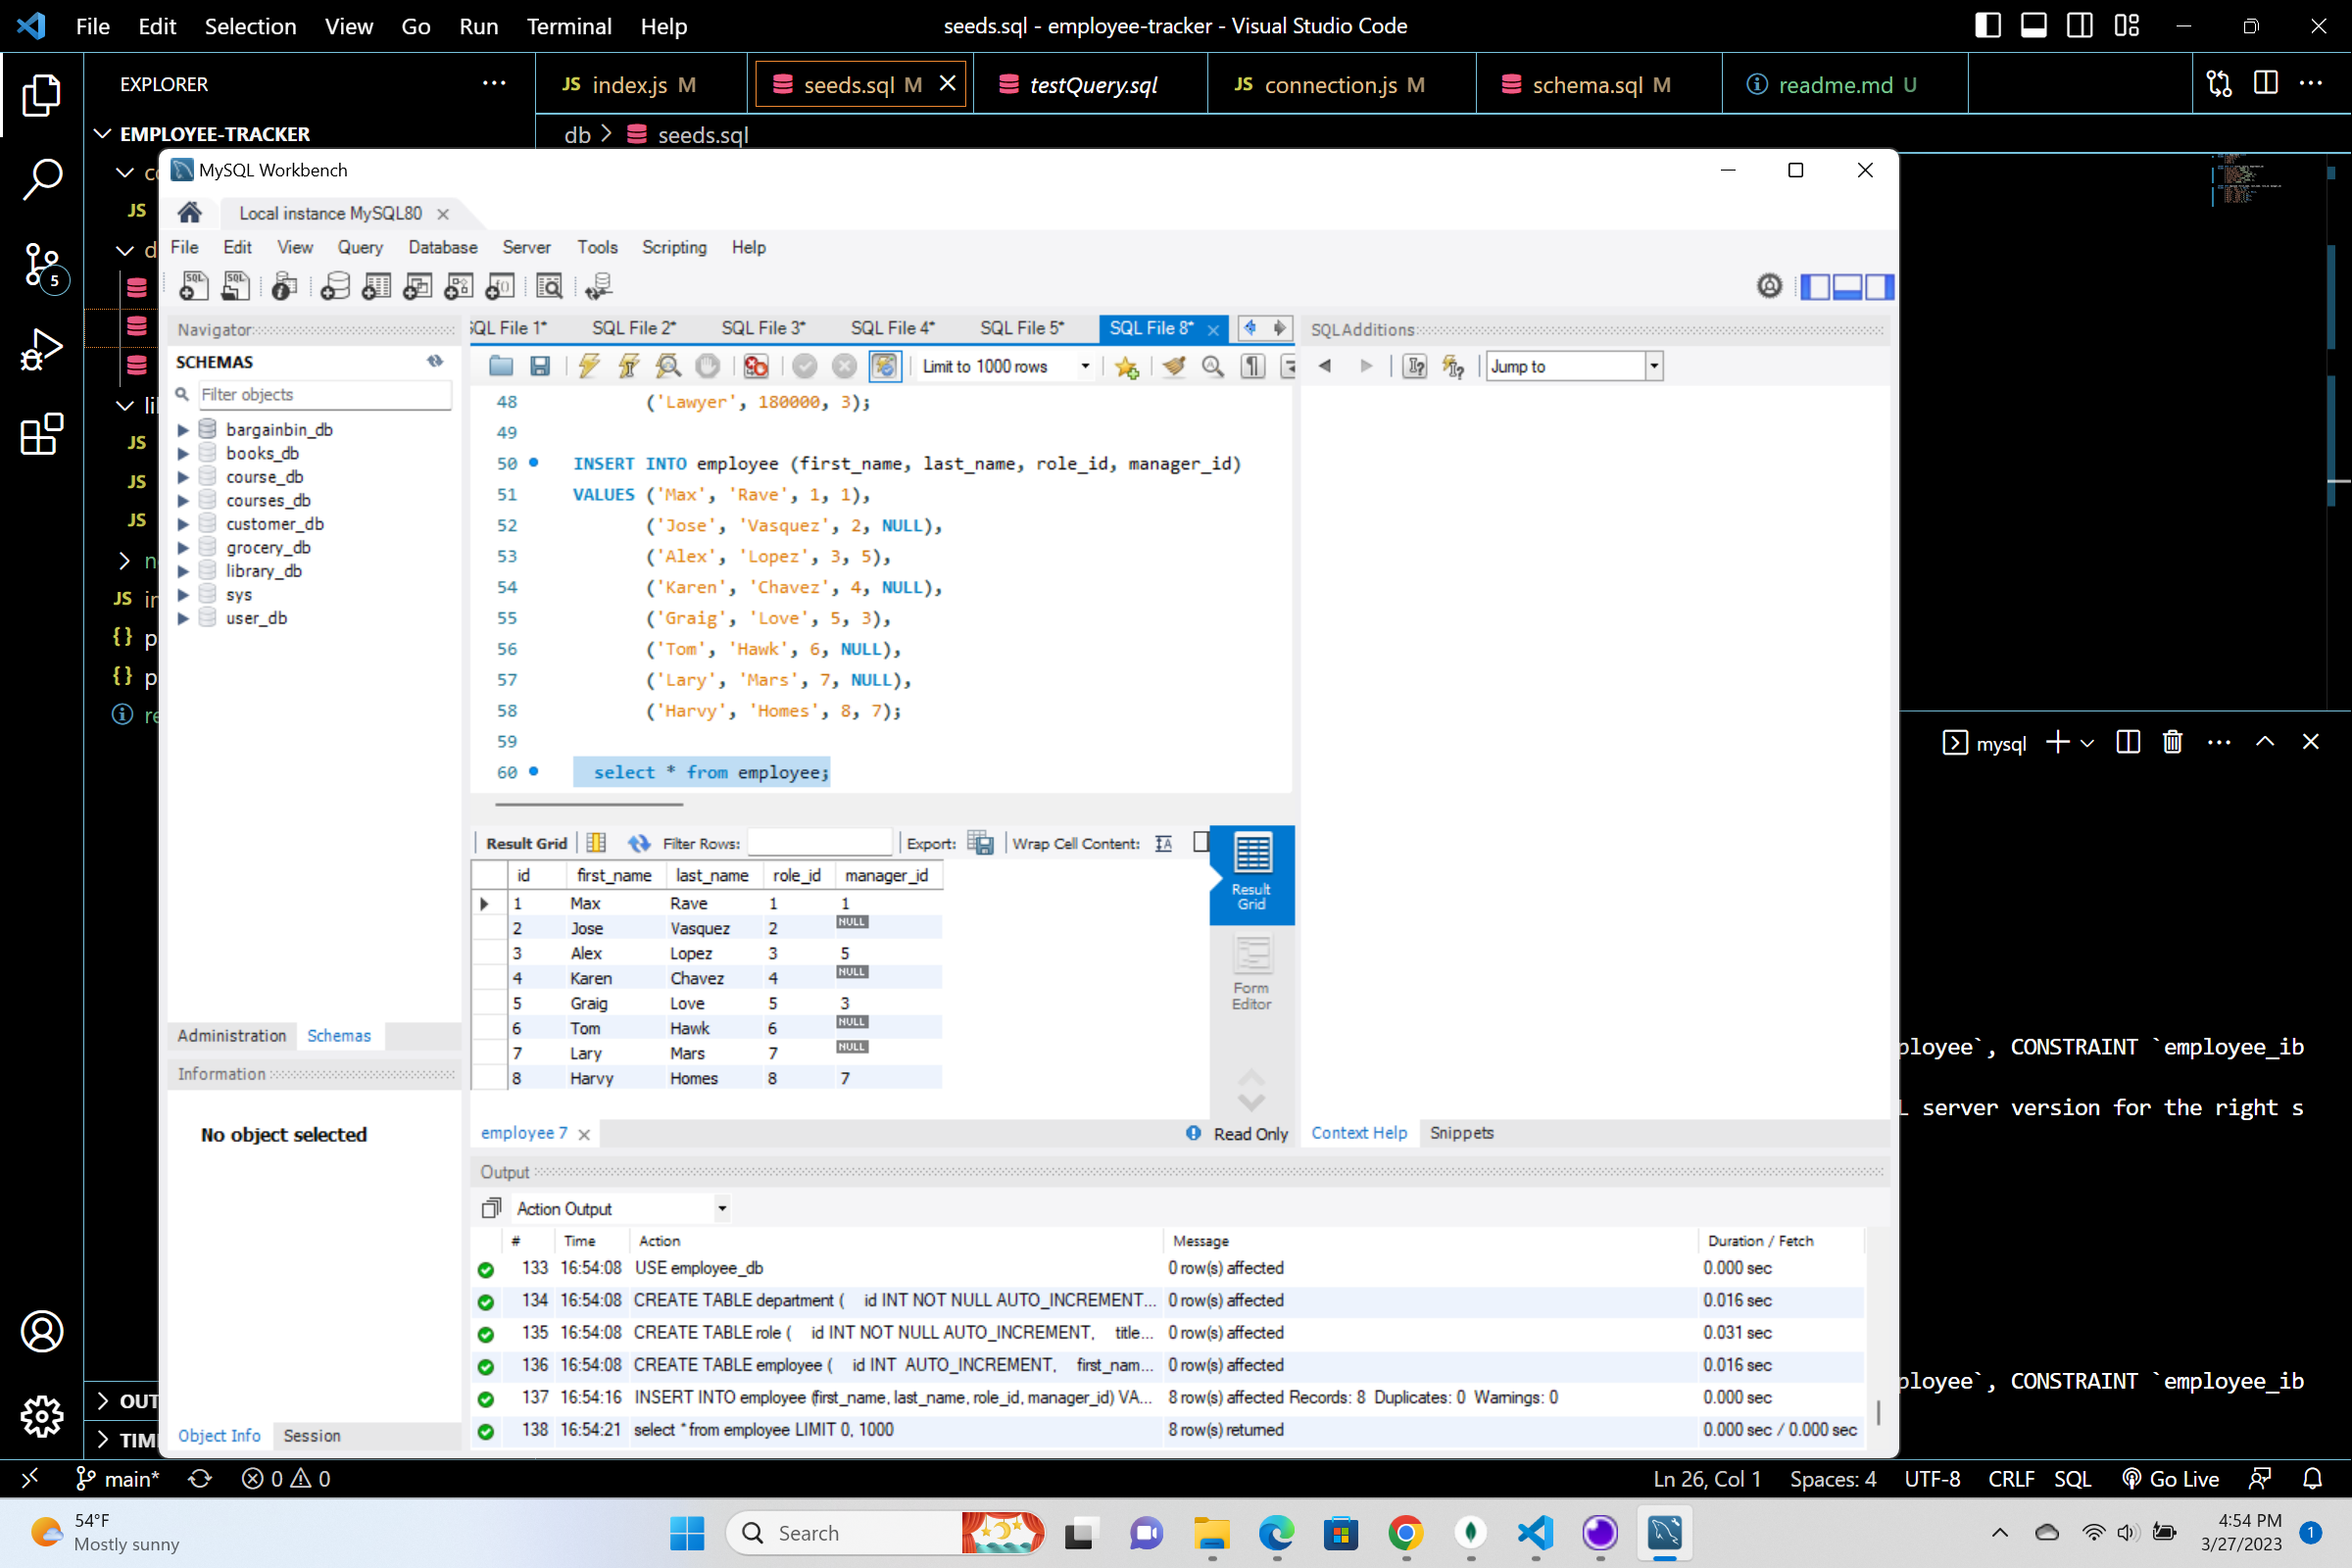This screenshot has width=2352, height=1568.
Task: Click the Output panel vertical scrollbar
Action: click(1877, 1410)
